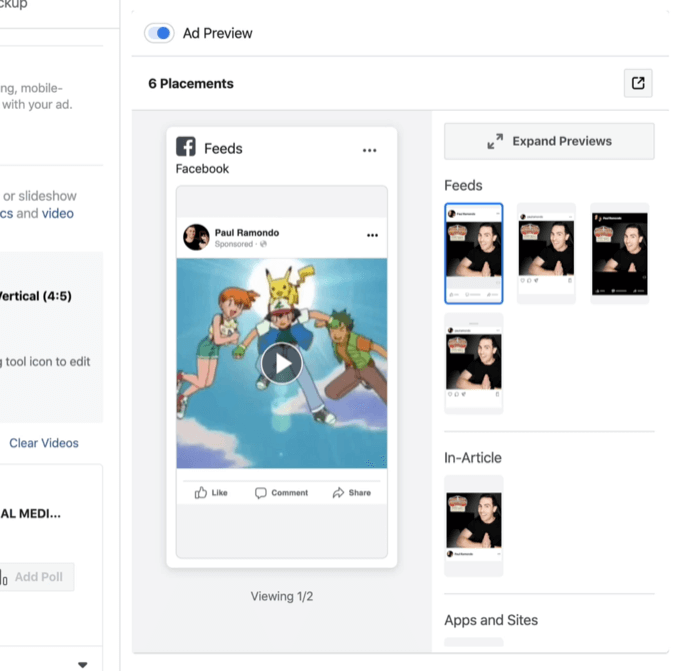
Task: Open ad preview in new window icon
Action: coord(638,83)
